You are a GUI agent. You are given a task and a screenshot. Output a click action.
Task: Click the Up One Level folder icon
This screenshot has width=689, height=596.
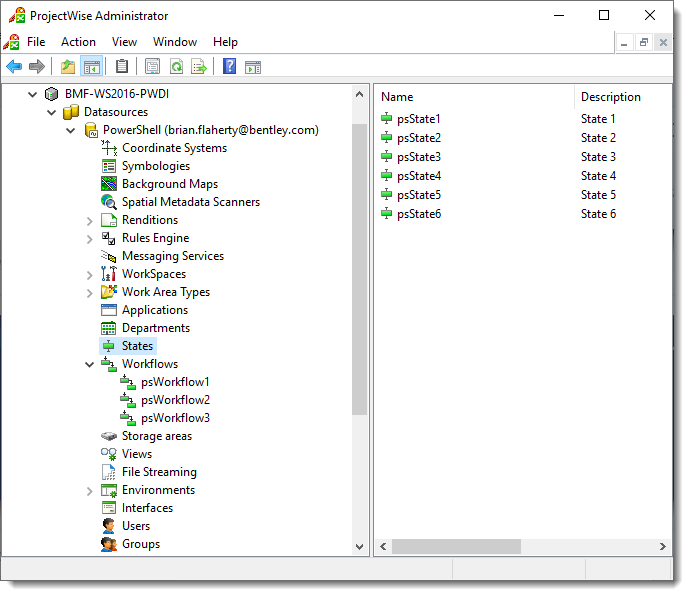coord(68,67)
